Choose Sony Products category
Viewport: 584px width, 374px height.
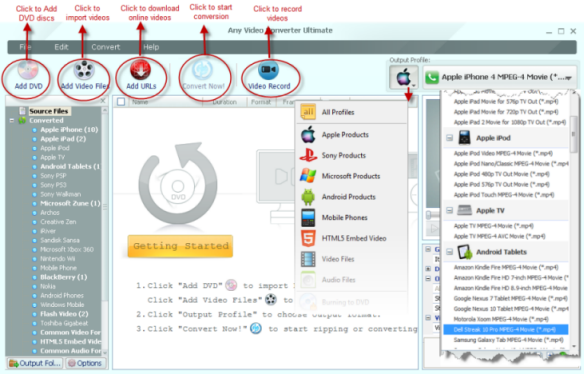(352, 155)
